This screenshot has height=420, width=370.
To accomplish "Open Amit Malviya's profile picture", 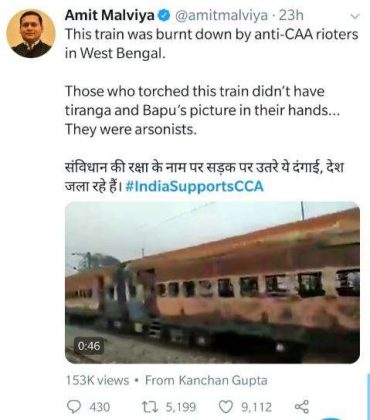I will (x=31, y=33).
